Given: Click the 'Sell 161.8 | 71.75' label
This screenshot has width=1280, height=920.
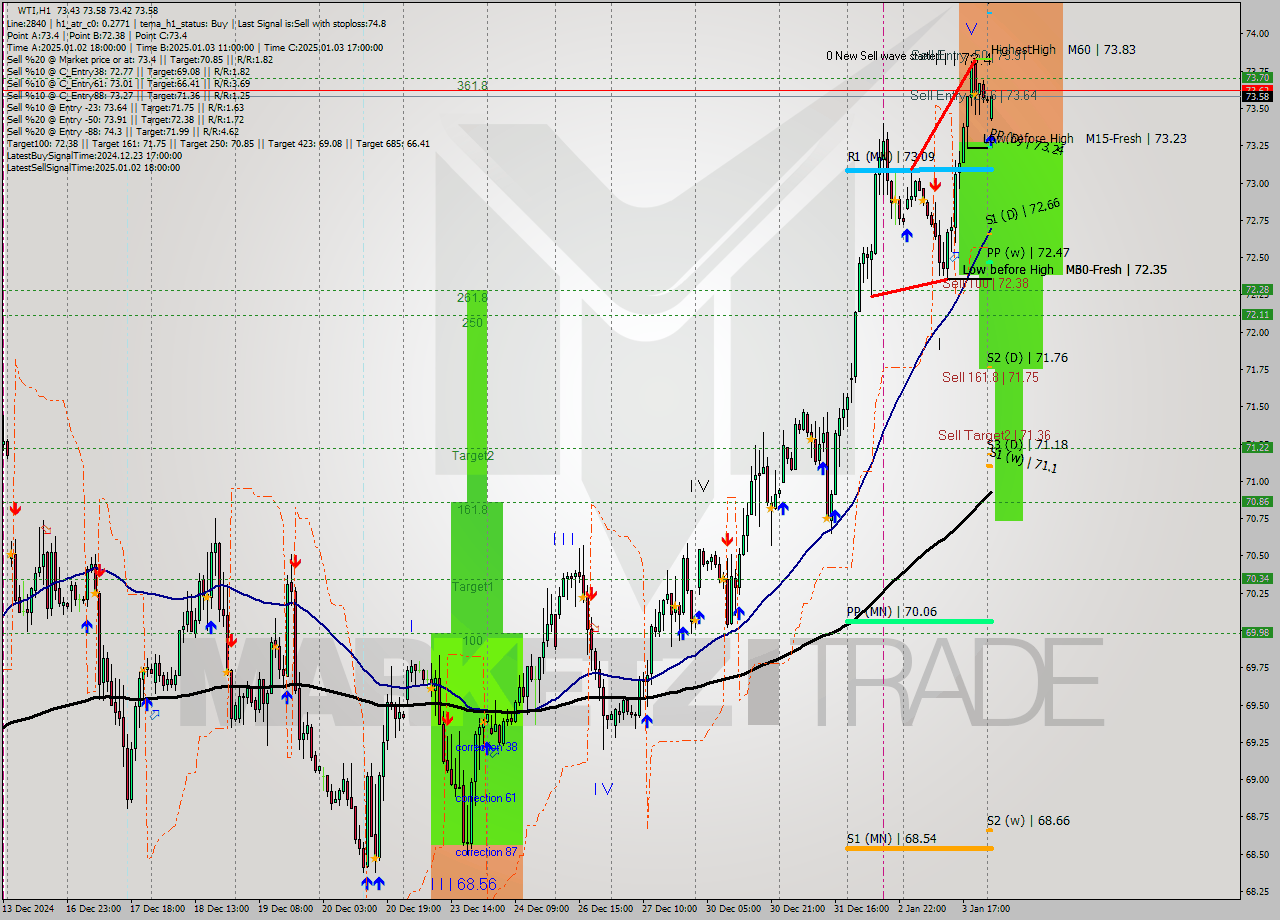Looking at the screenshot, I should (x=990, y=377).
